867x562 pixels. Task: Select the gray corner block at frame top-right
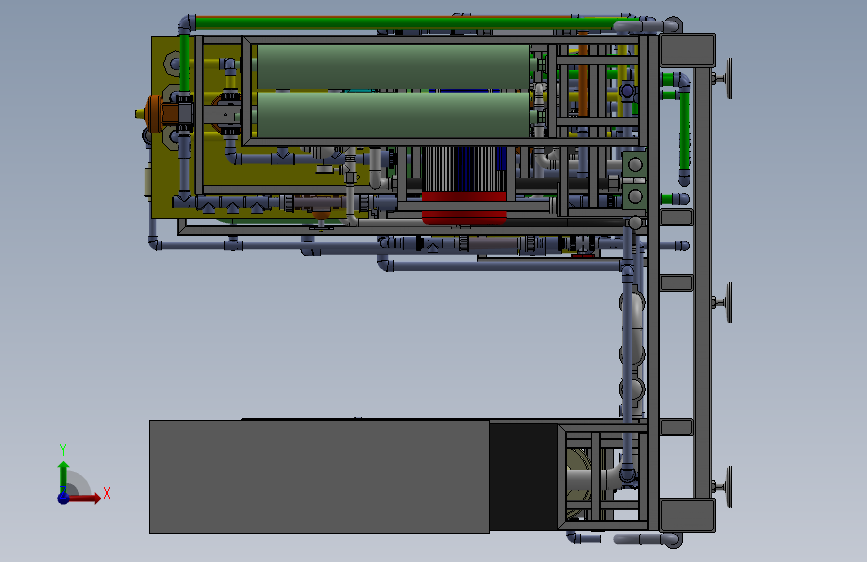pyautogui.click(x=687, y=50)
